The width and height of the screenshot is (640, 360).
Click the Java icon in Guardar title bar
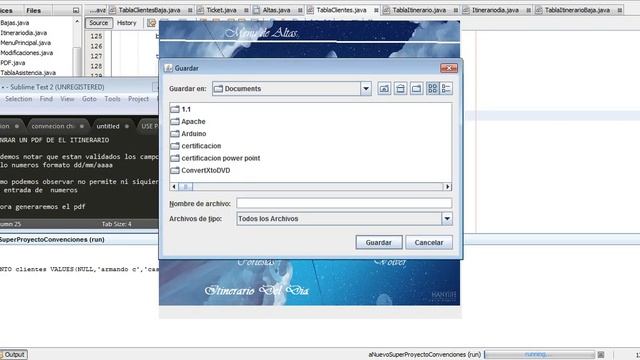[168, 68]
